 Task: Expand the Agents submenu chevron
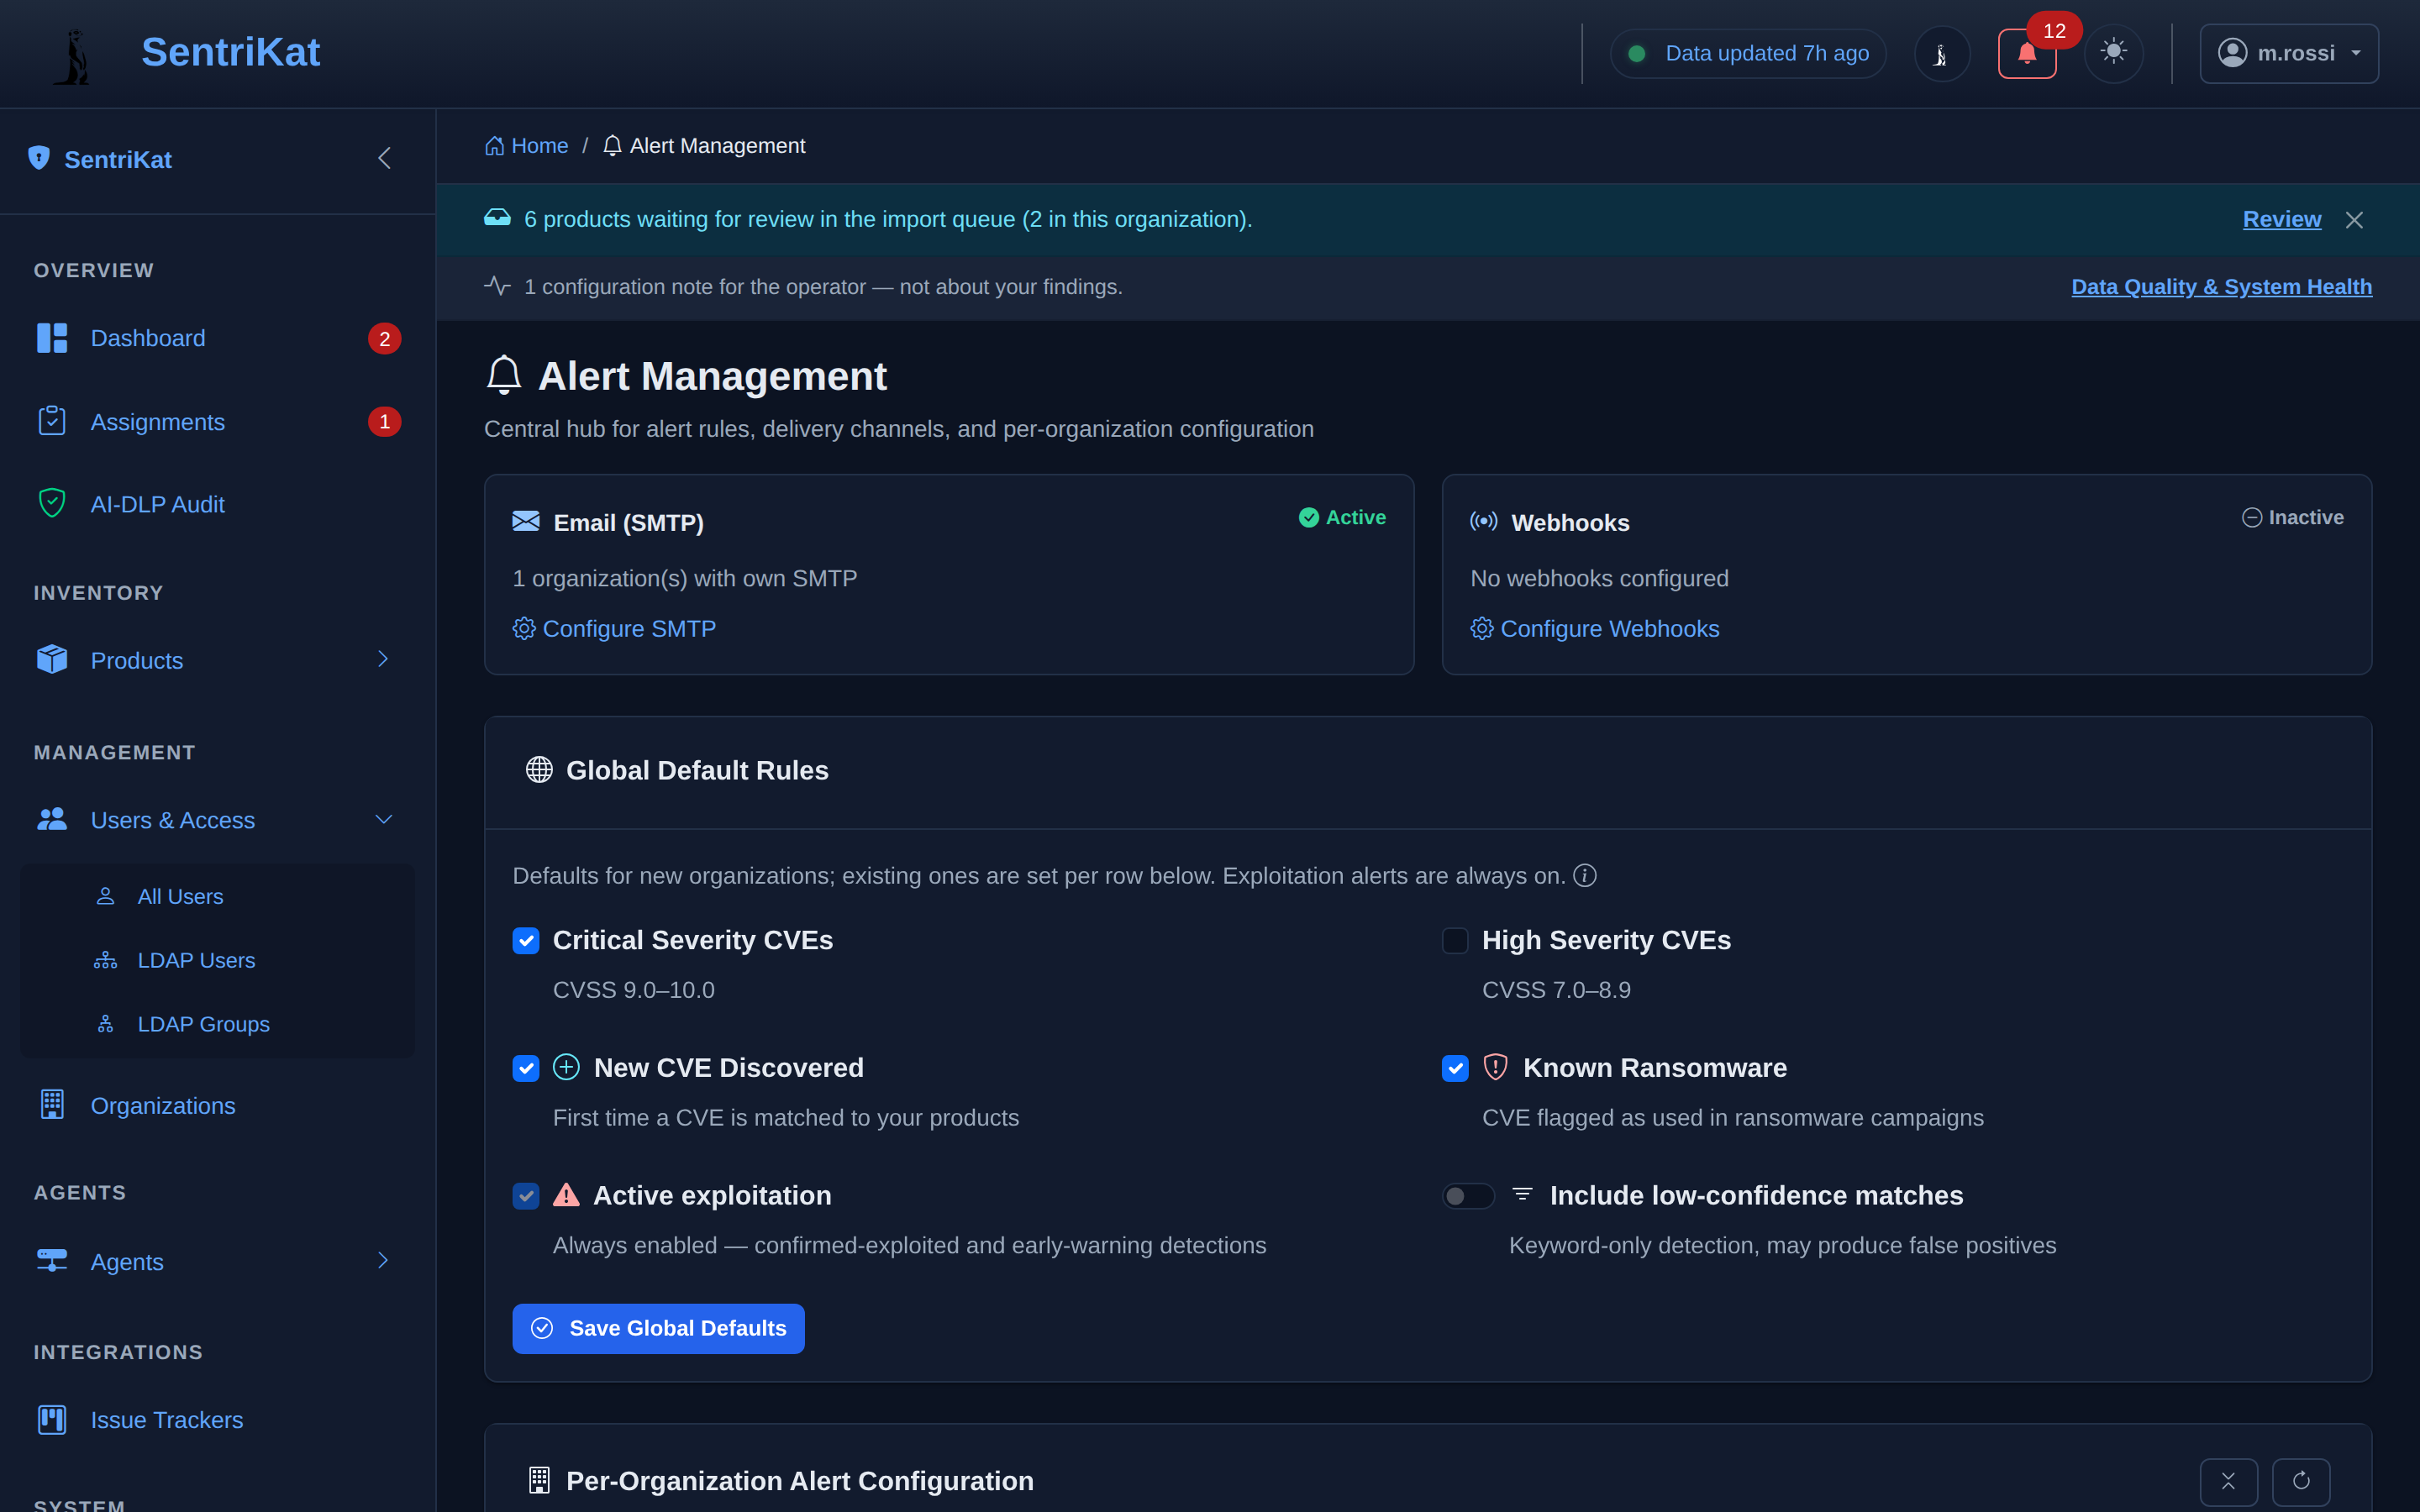tap(383, 1260)
